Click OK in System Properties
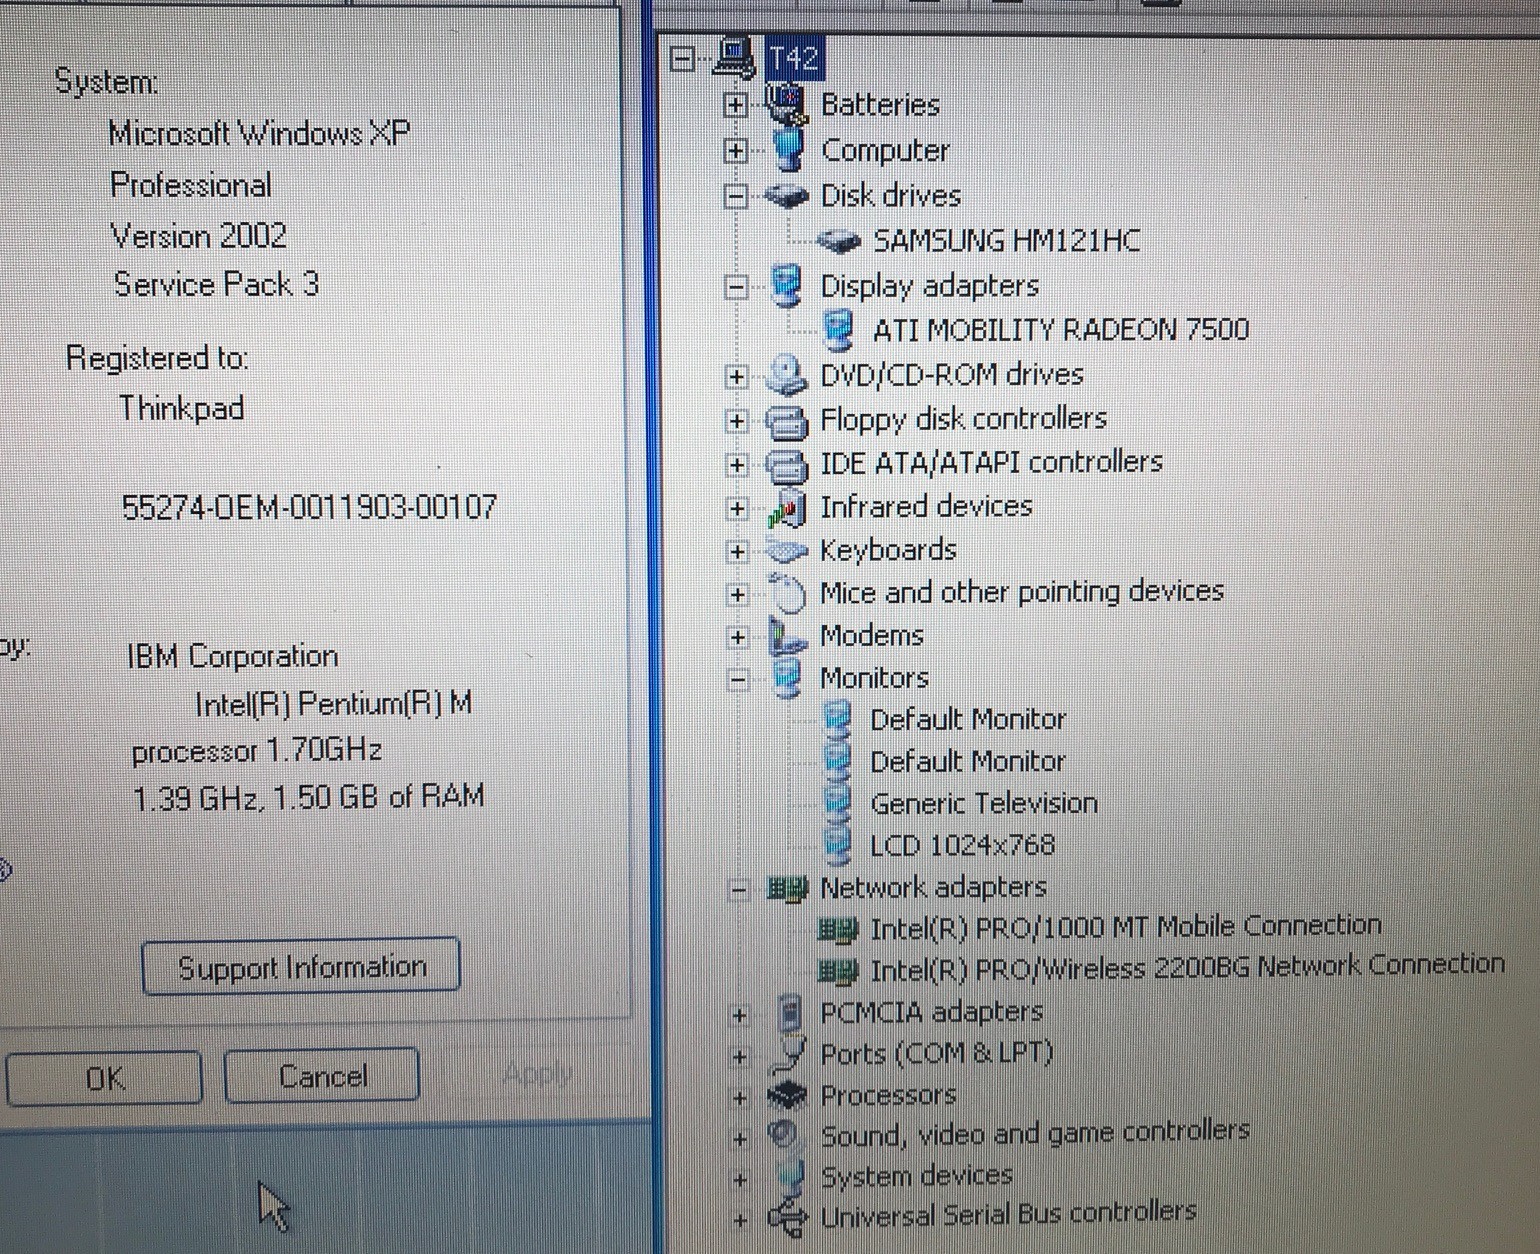 [104, 1078]
